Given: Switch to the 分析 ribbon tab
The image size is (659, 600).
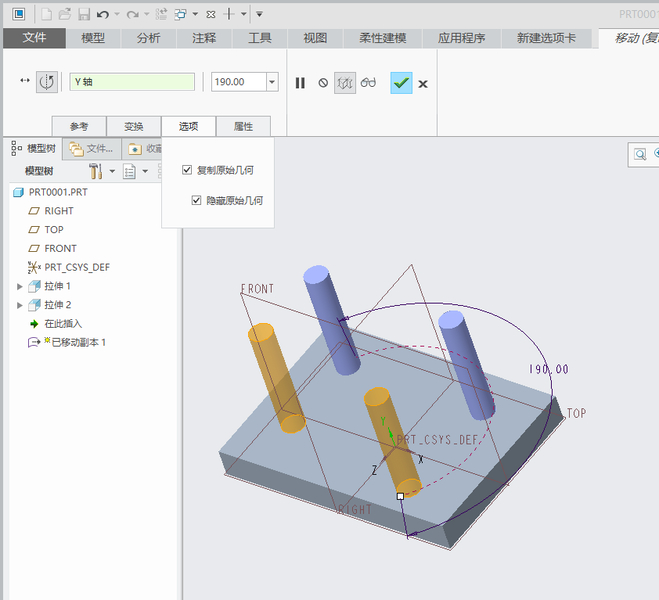Looking at the screenshot, I should [x=148, y=38].
